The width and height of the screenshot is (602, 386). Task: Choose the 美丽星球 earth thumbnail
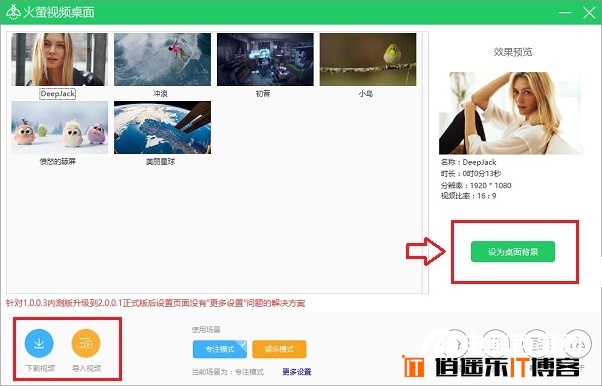162,128
